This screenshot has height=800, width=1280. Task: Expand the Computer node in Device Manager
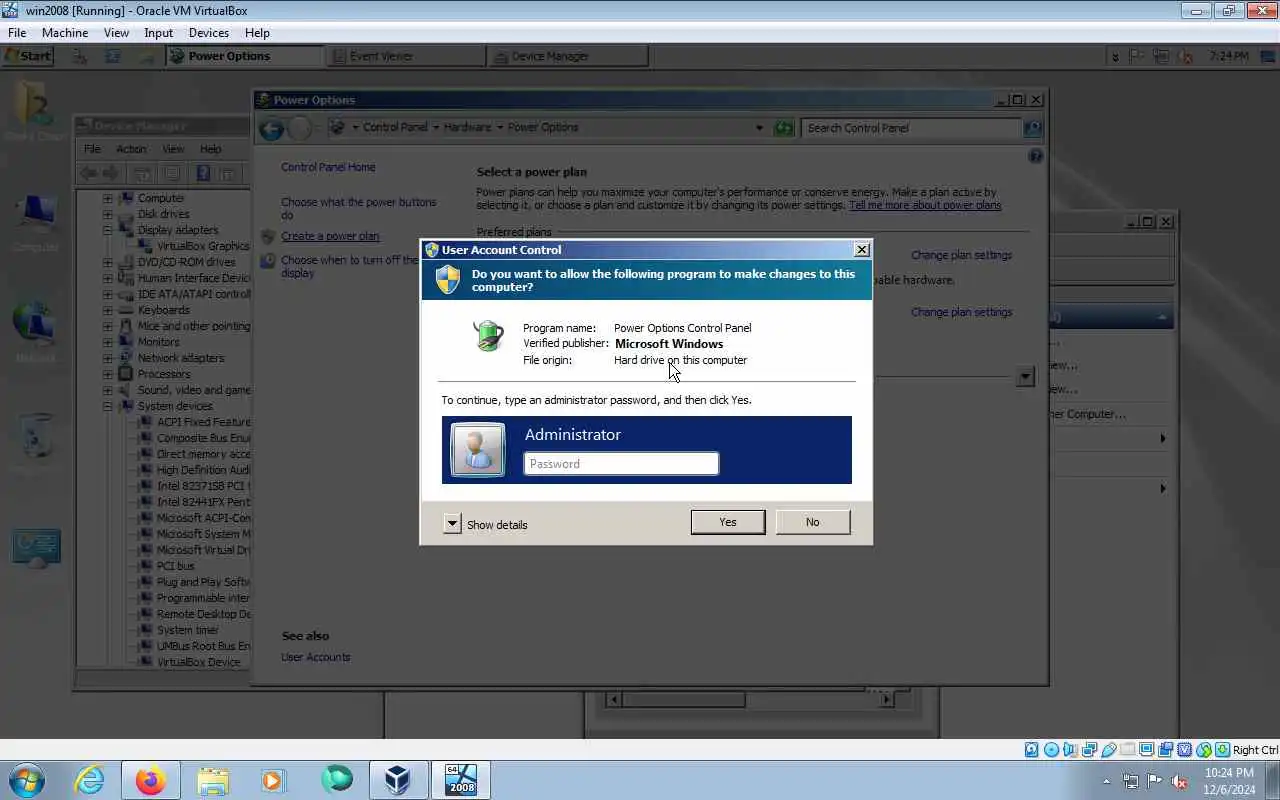pyautogui.click(x=108, y=198)
